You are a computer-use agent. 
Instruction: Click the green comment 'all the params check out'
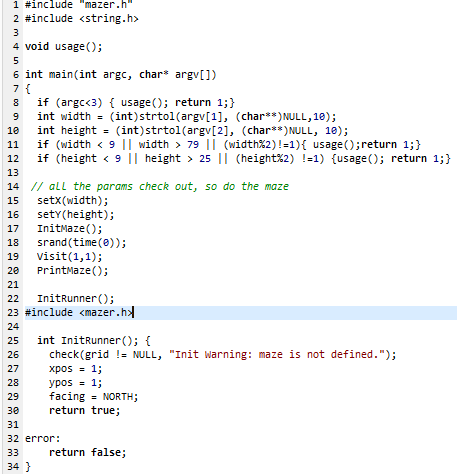point(160,187)
